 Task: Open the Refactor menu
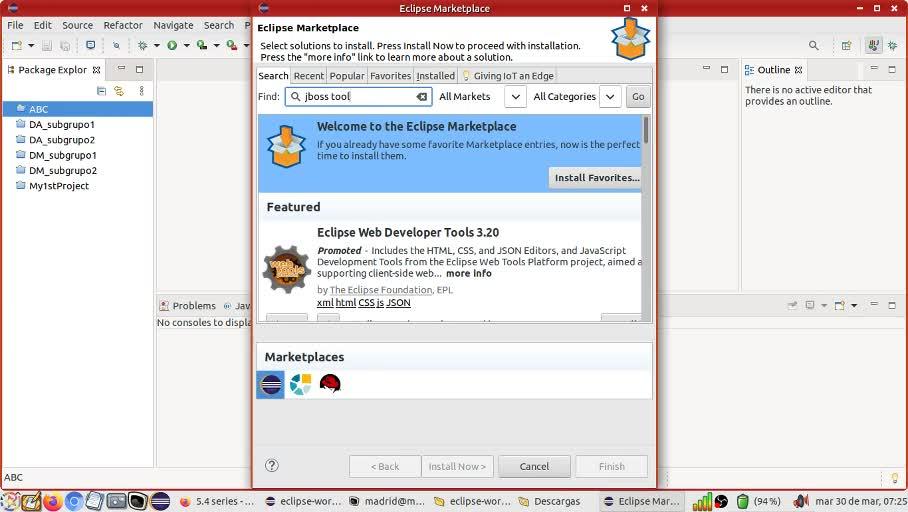tap(123, 25)
